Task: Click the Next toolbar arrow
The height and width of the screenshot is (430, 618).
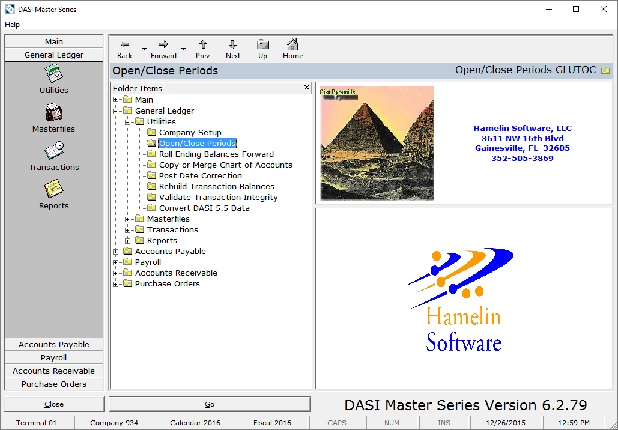Action: [233, 49]
